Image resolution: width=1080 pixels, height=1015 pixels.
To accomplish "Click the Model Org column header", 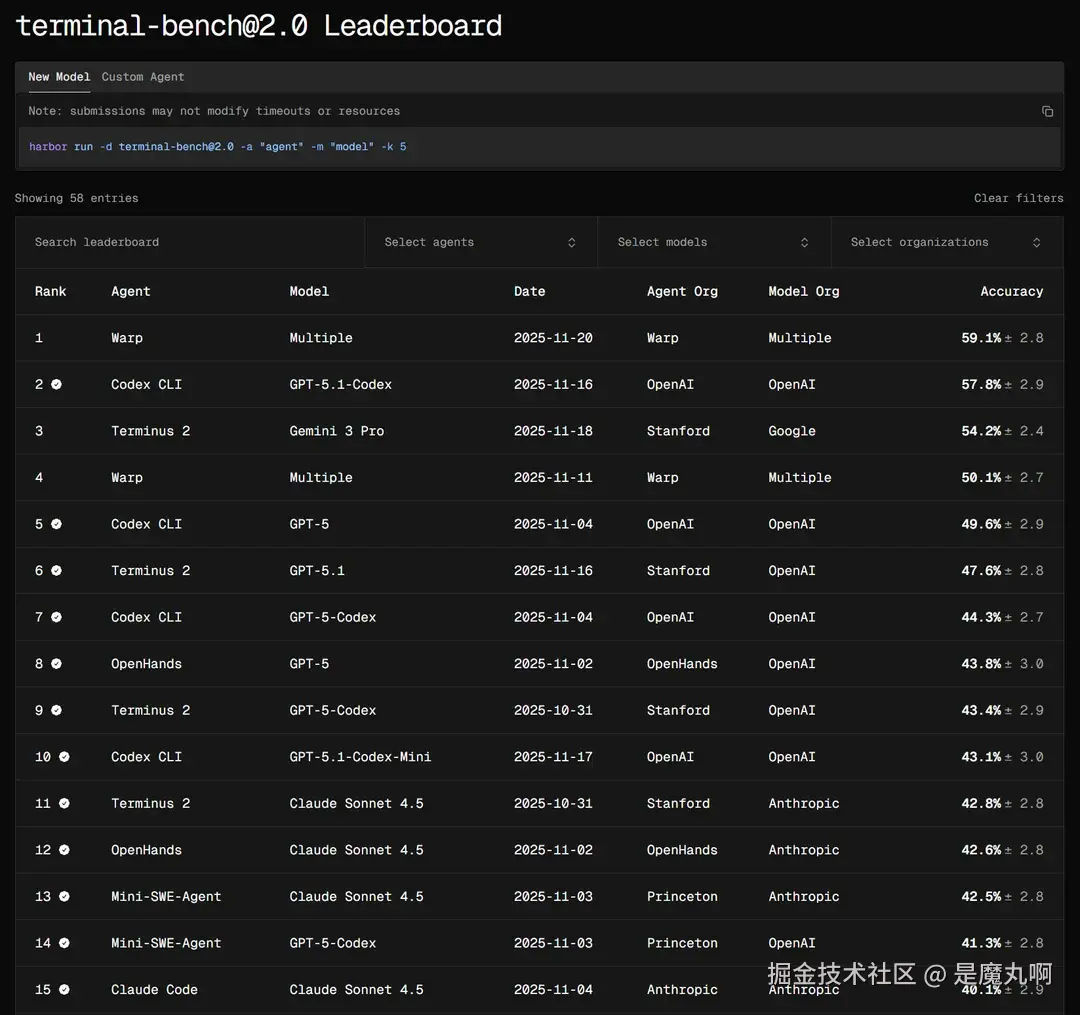I will click(x=803, y=291).
